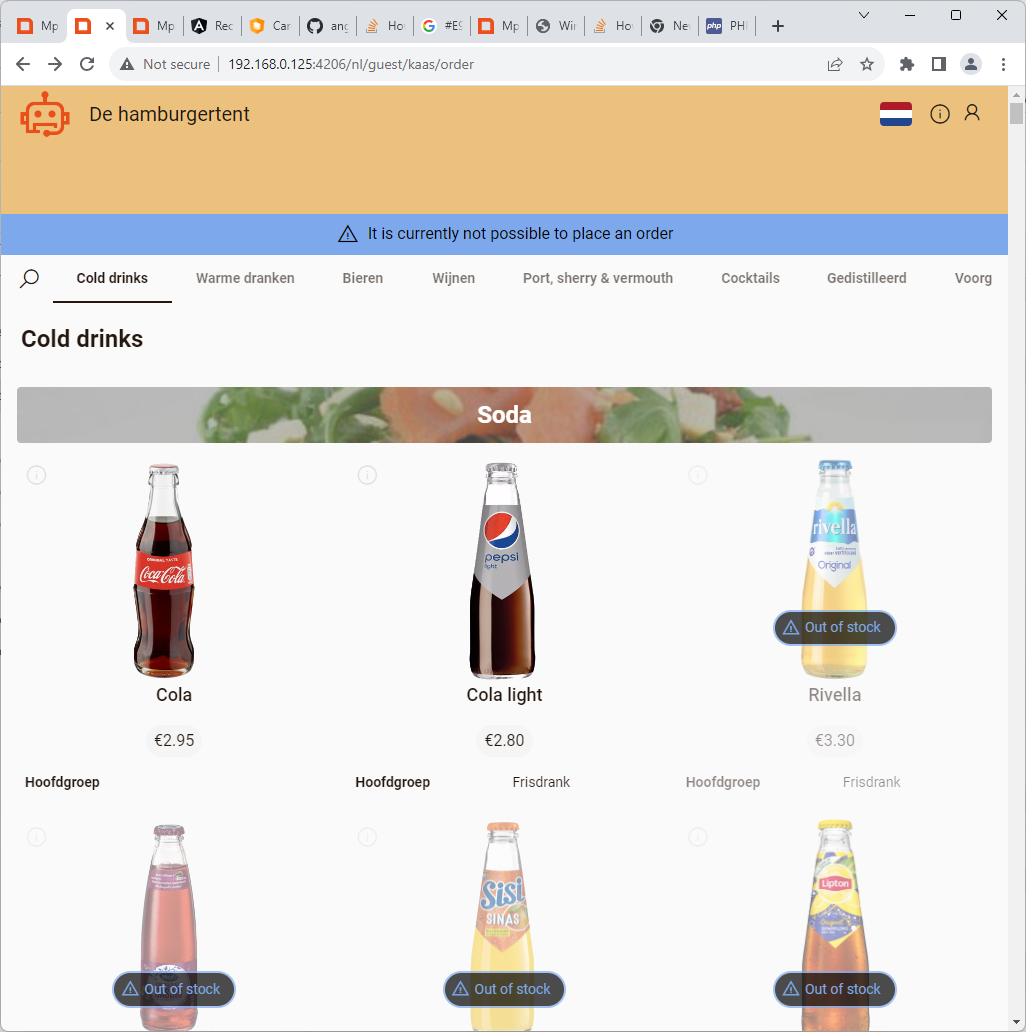Select Port, sherry & vermouth tab
The image size is (1026, 1032).
[x=598, y=278]
